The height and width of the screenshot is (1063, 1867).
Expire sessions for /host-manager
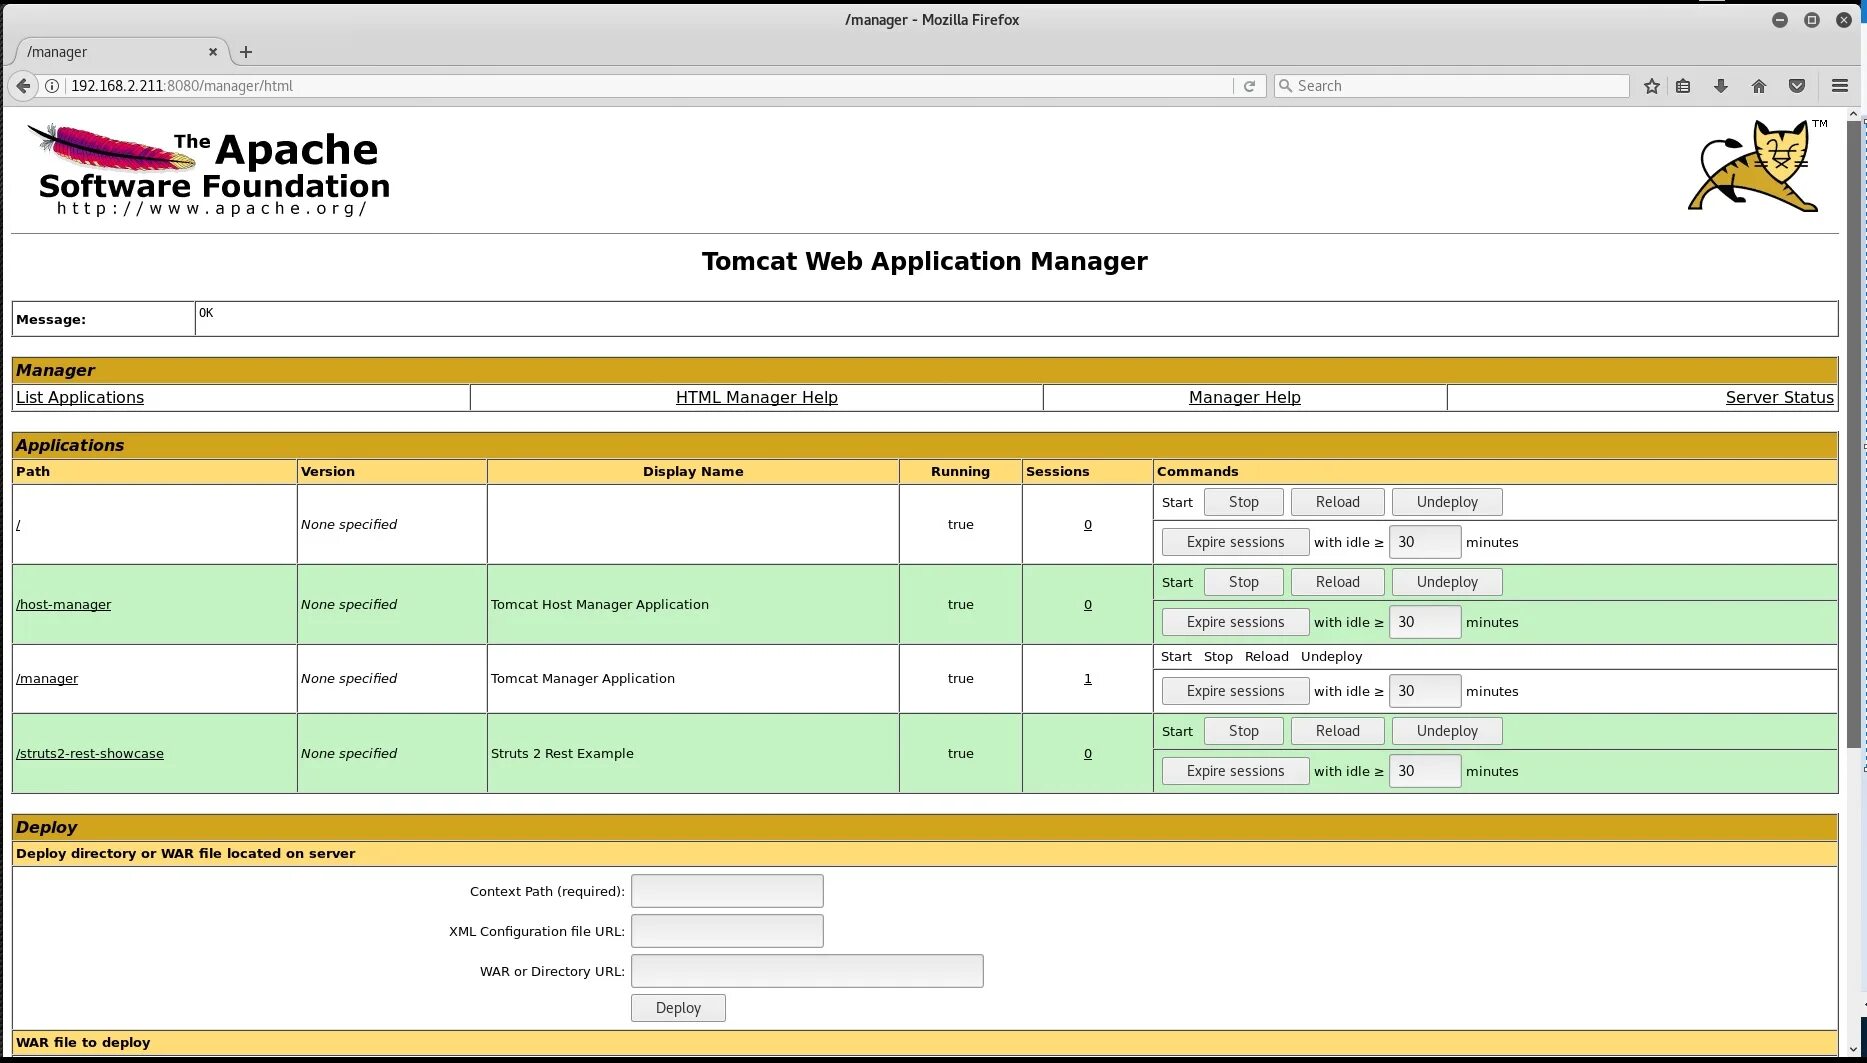1236,622
